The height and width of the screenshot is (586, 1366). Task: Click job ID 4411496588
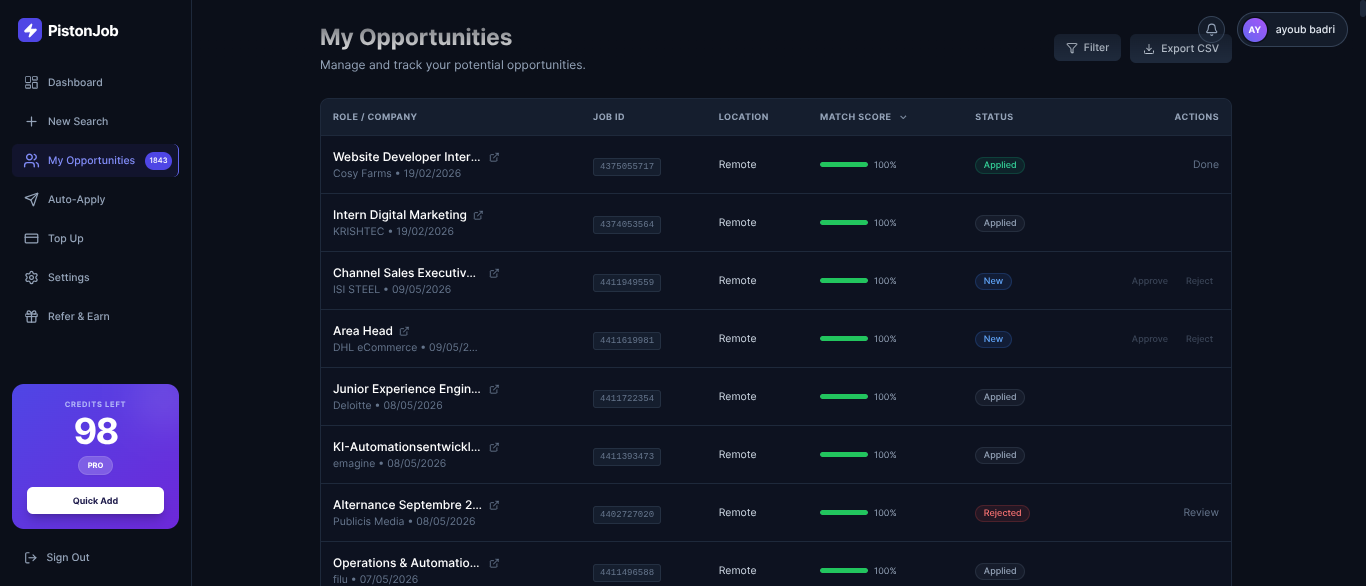tap(627, 572)
